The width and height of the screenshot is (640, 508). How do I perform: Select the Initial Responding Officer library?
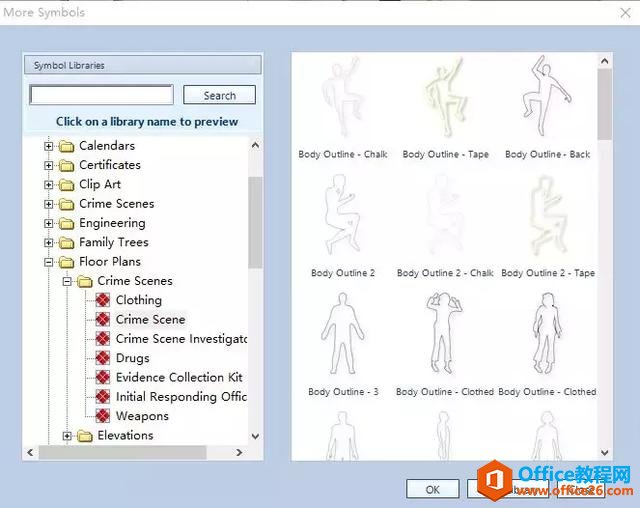(181, 397)
